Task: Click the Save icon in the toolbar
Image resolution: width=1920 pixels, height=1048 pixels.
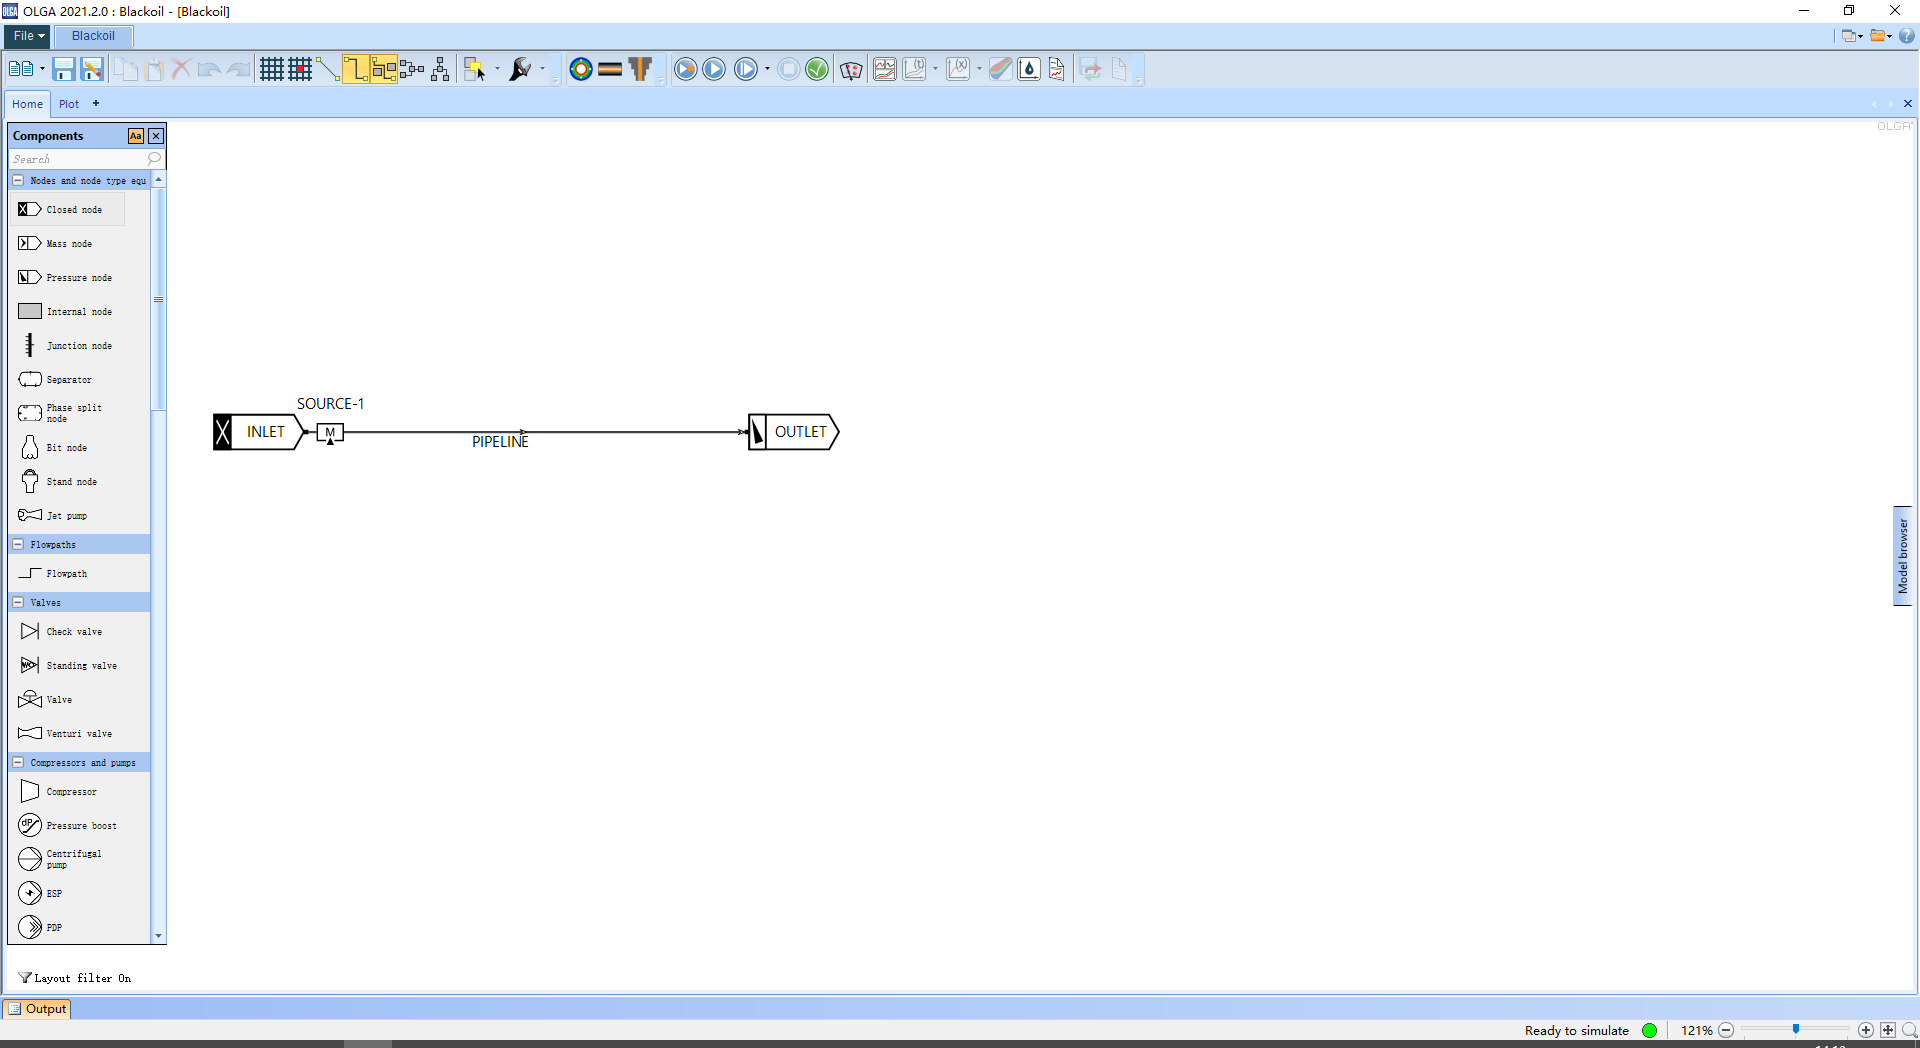Action: (x=64, y=69)
